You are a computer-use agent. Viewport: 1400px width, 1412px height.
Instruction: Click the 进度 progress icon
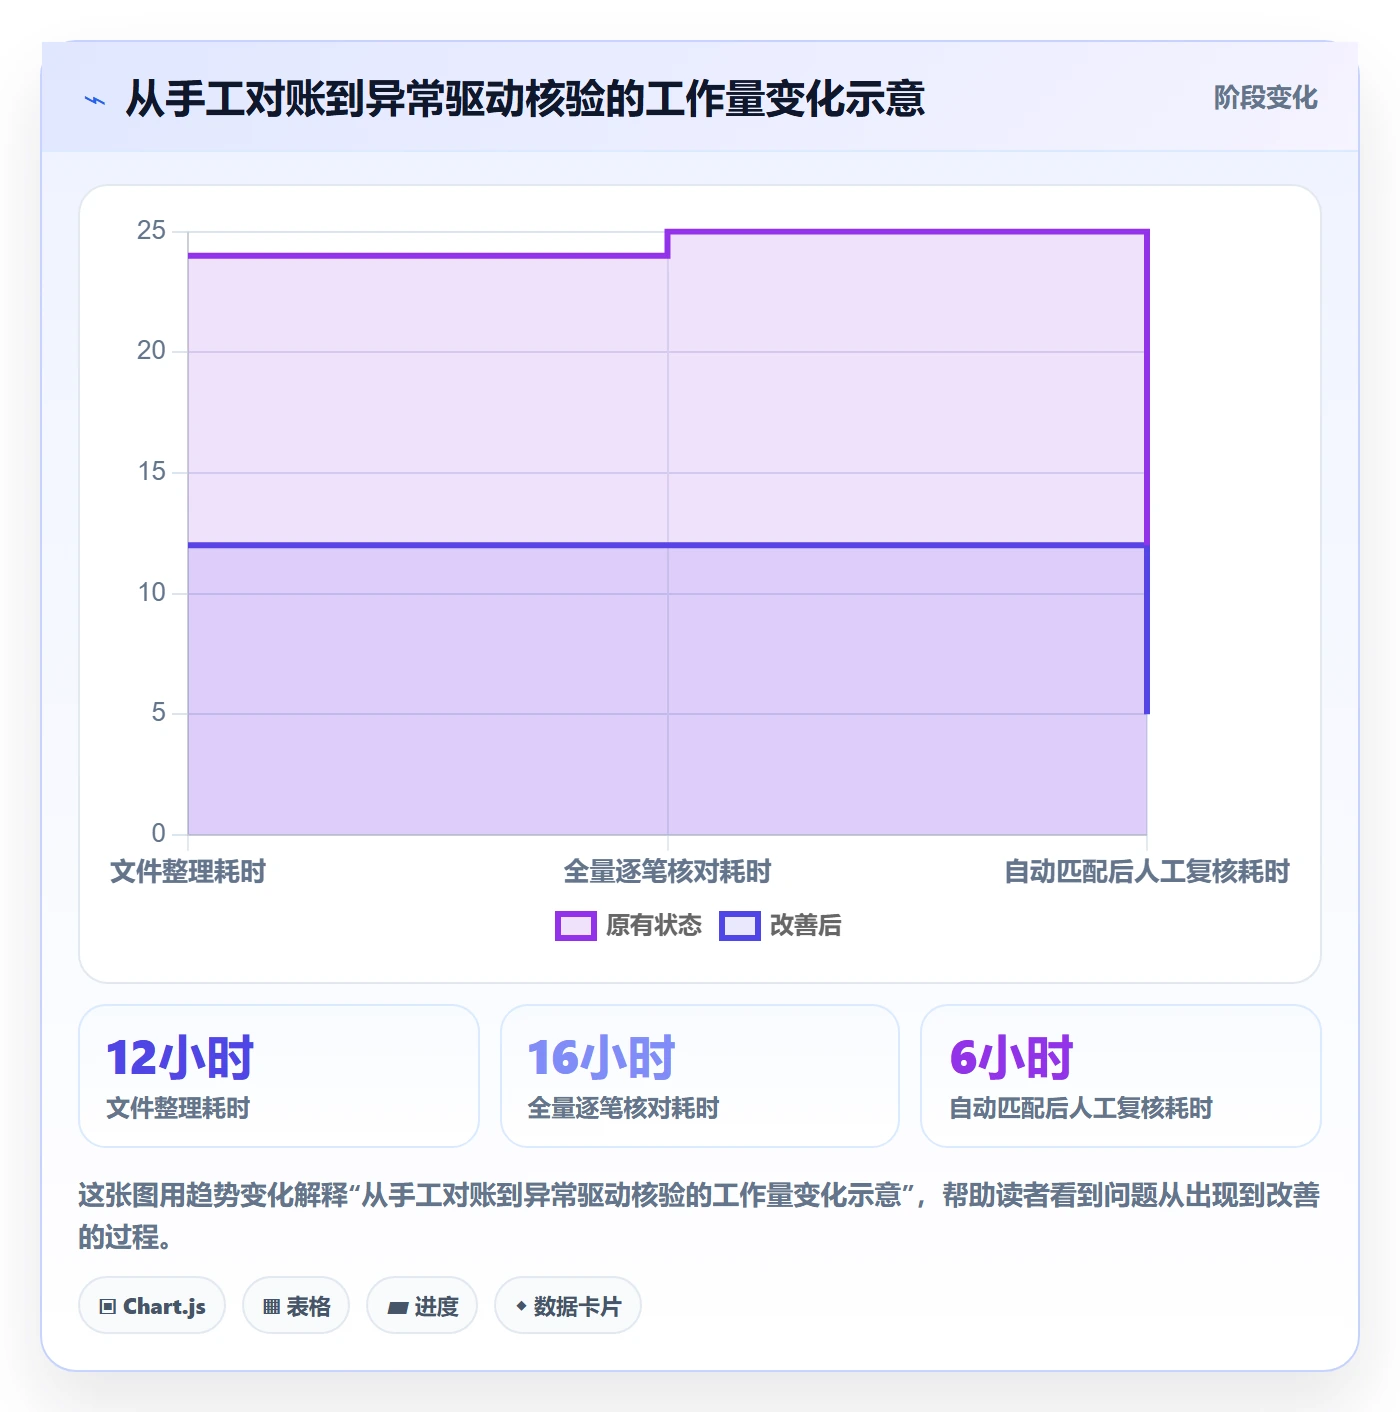(x=398, y=1307)
